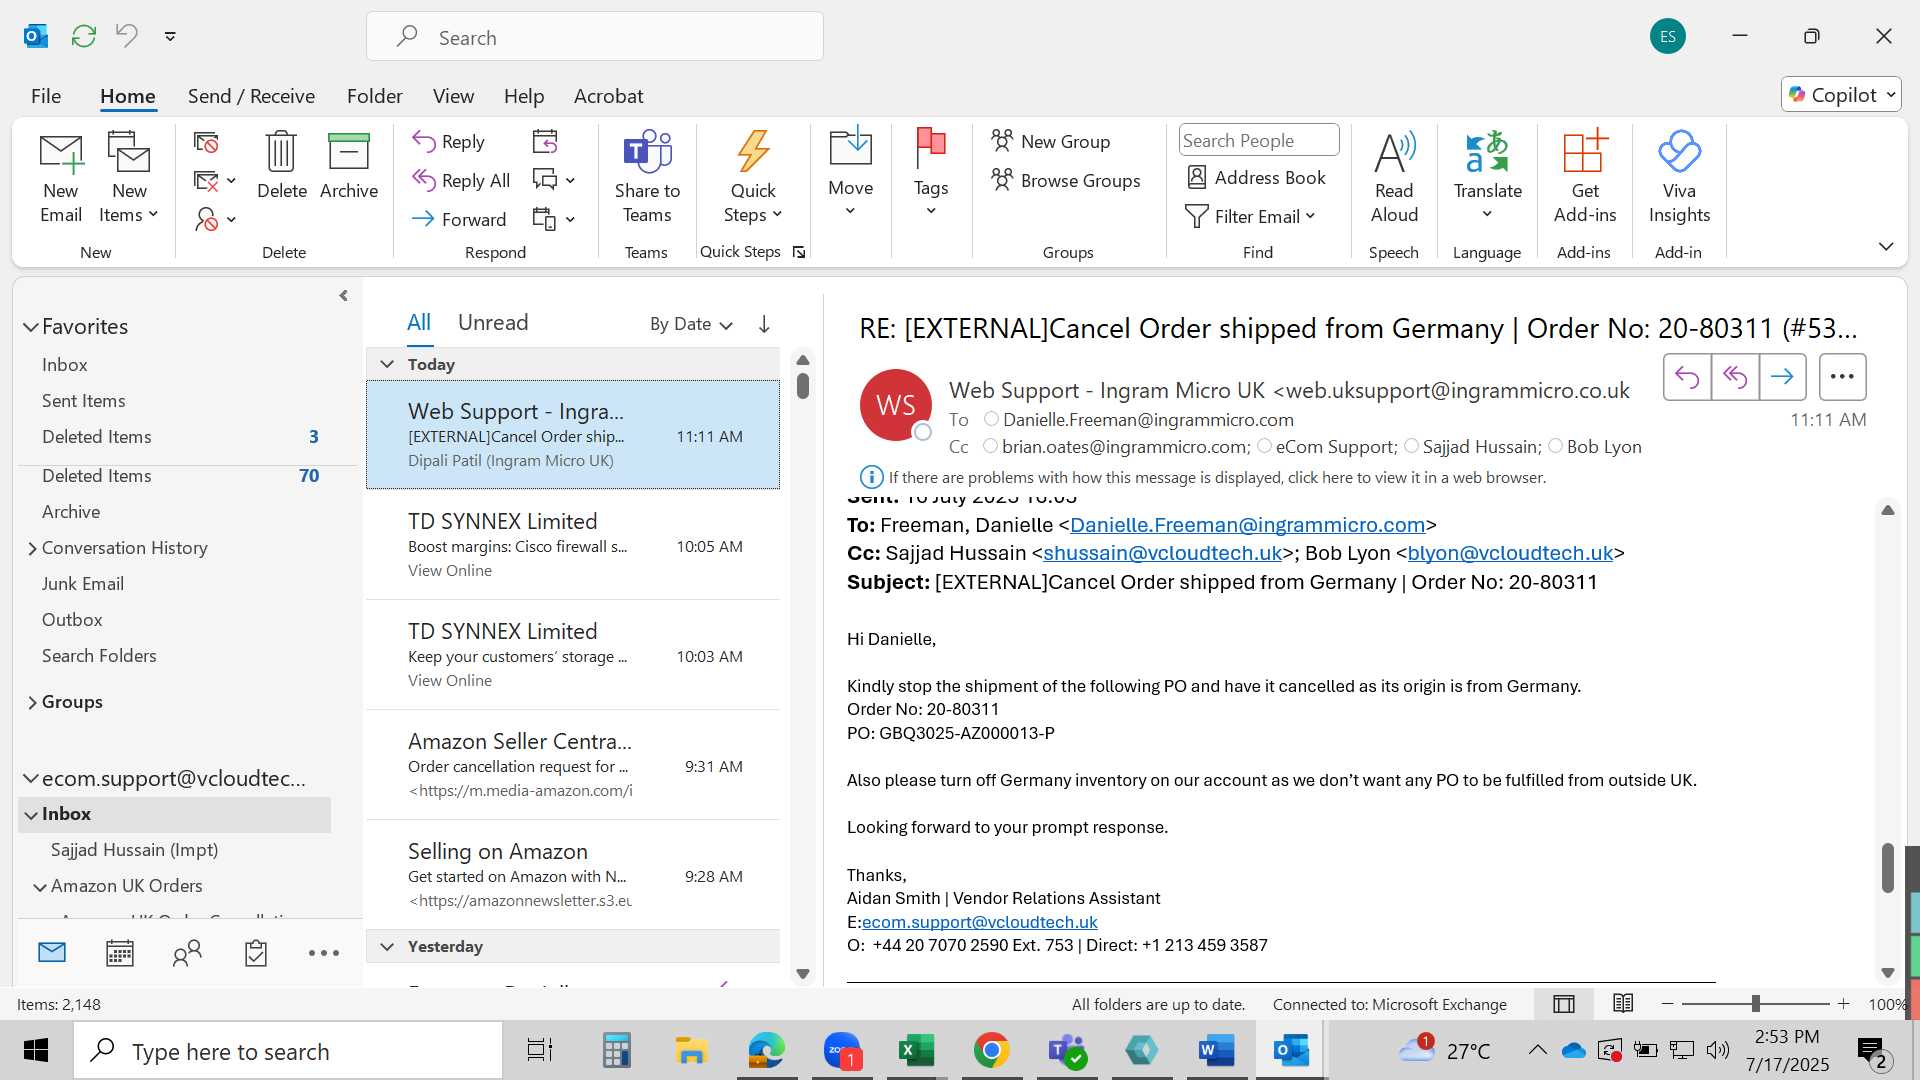
Task: Click ecom.support@vcloudtech.uk signature link
Action: click(979, 922)
